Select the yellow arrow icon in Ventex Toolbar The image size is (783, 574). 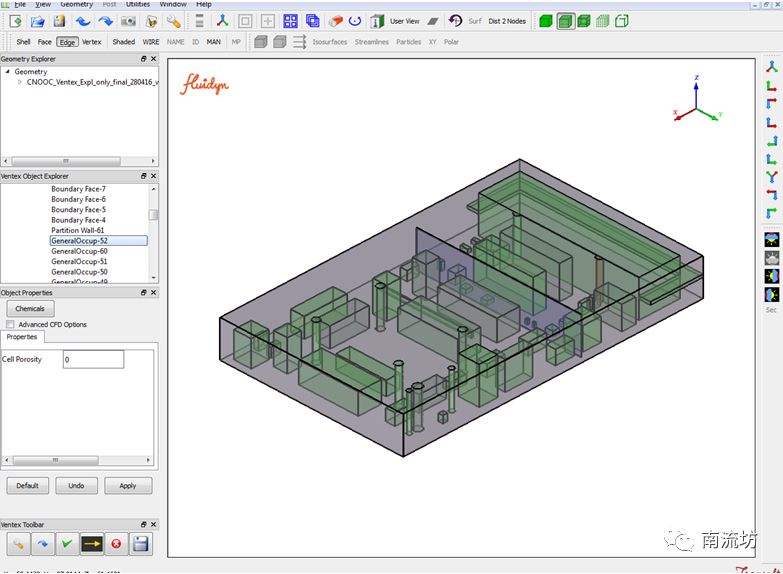pyautogui.click(x=92, y=544)
